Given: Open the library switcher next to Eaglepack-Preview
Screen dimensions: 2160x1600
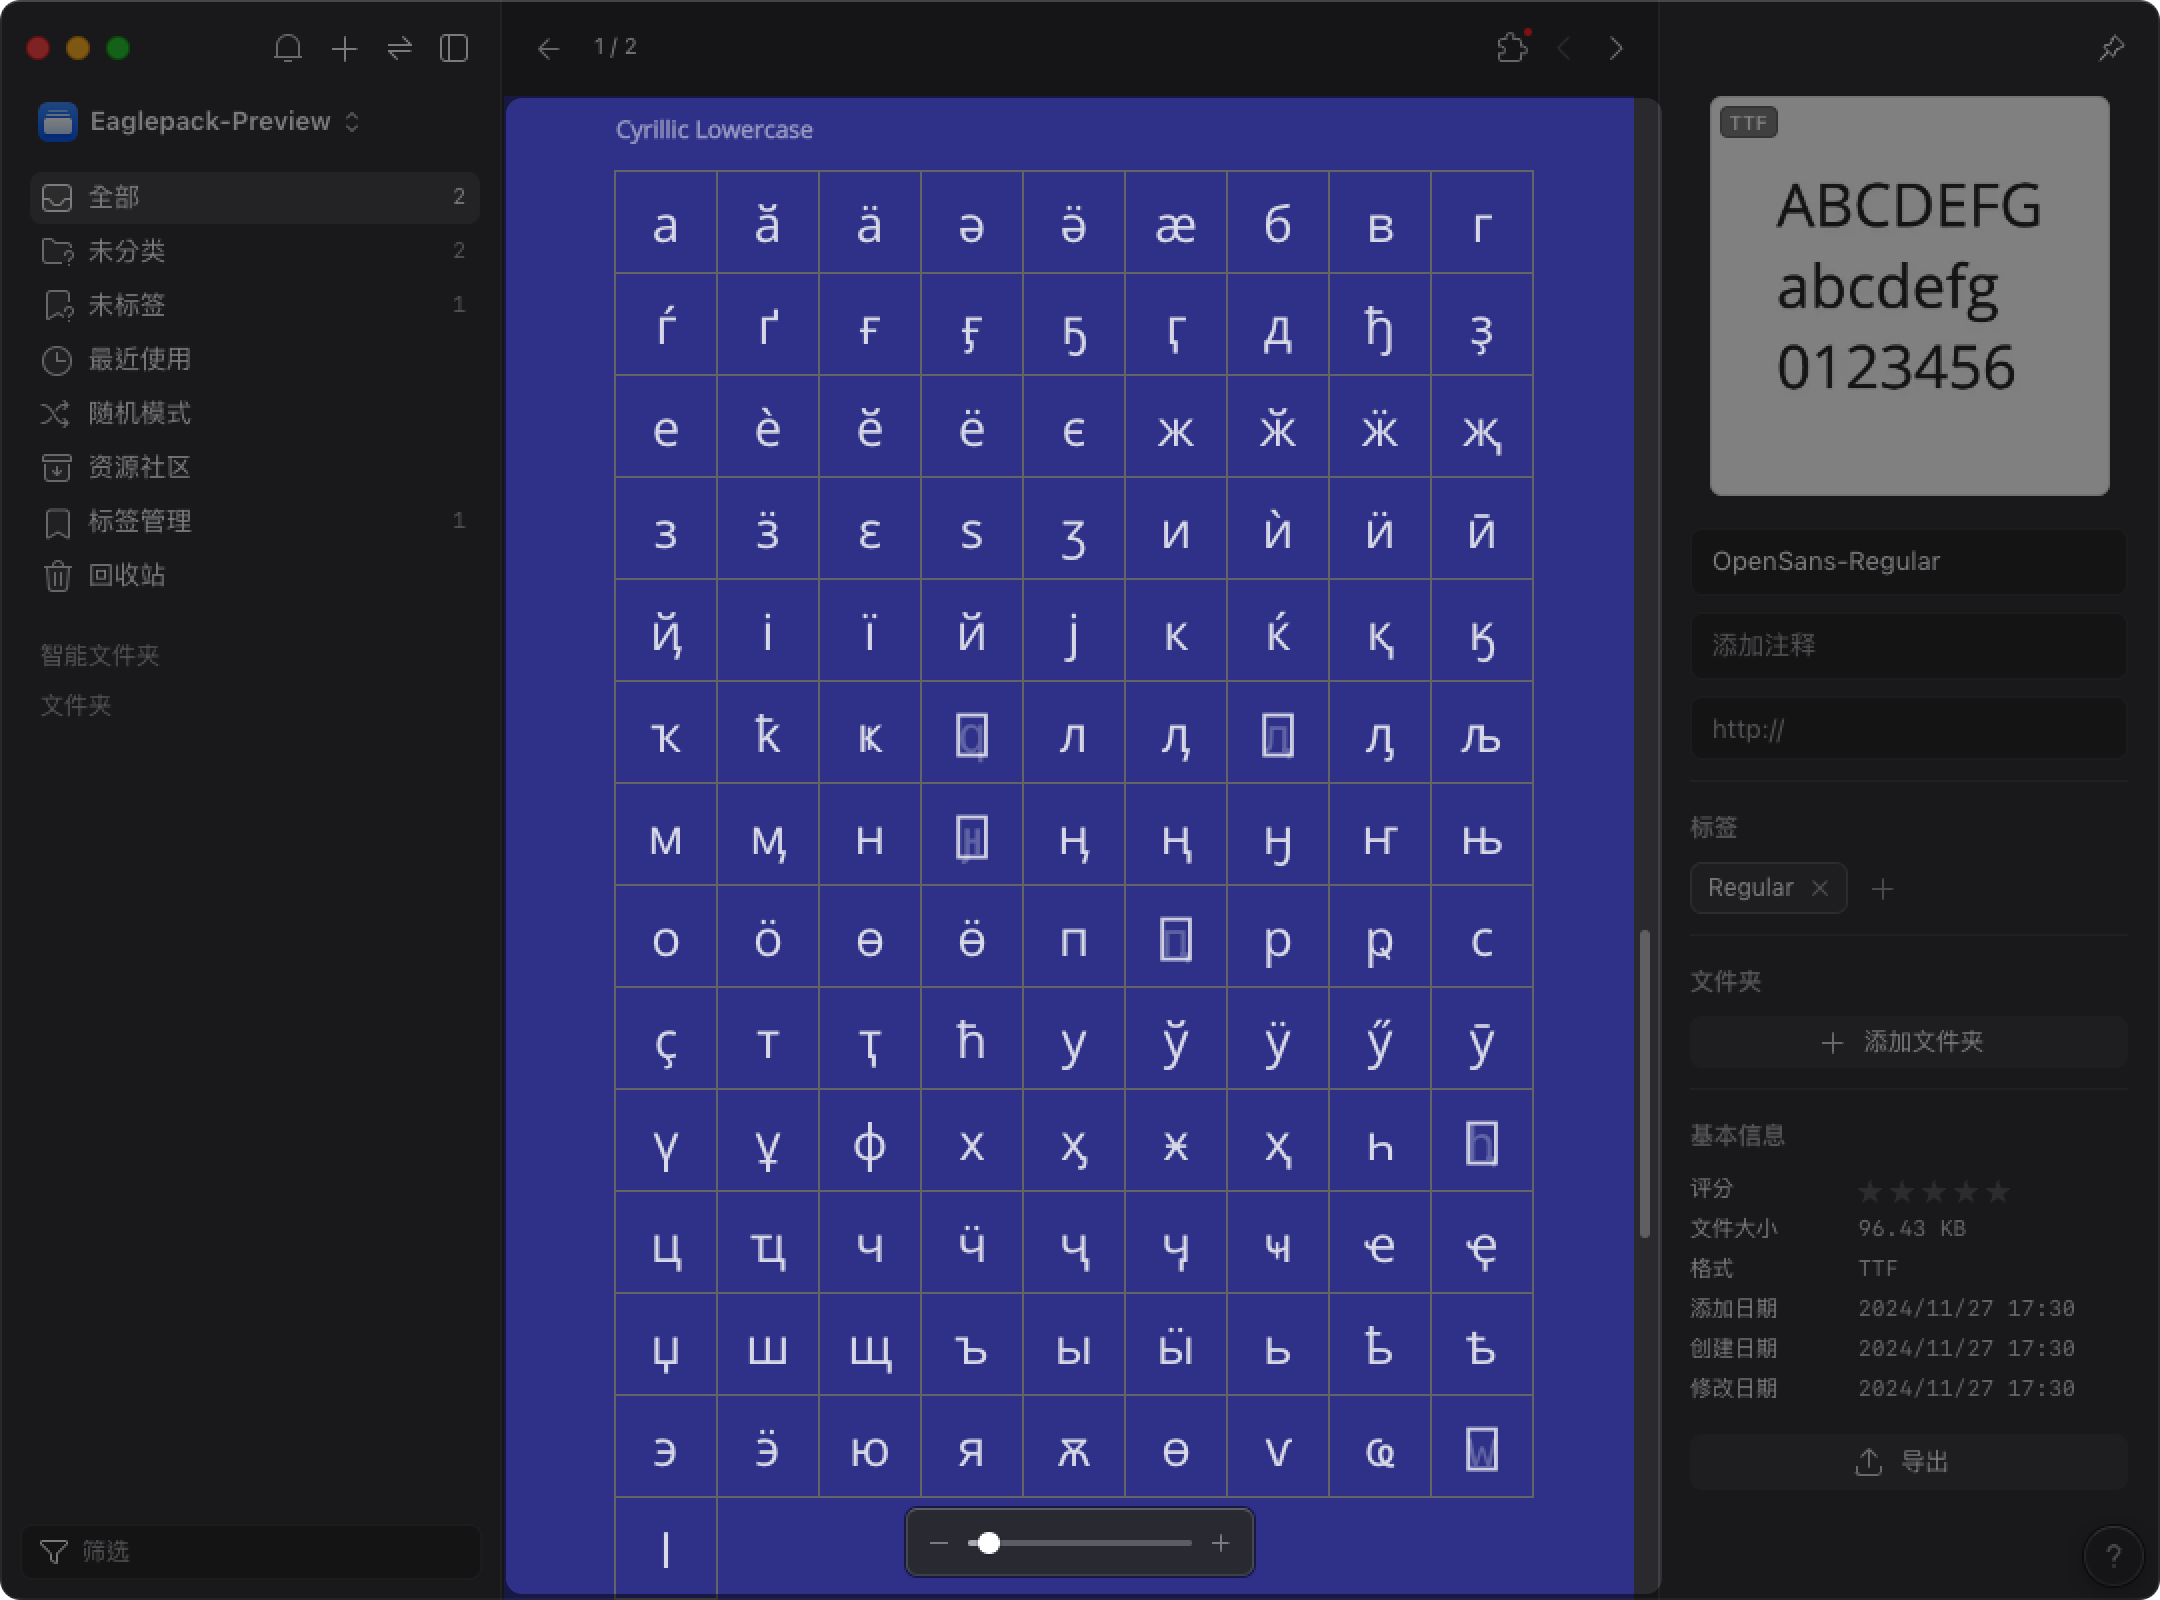Looking at the screenshot, I should pos(352,121).
